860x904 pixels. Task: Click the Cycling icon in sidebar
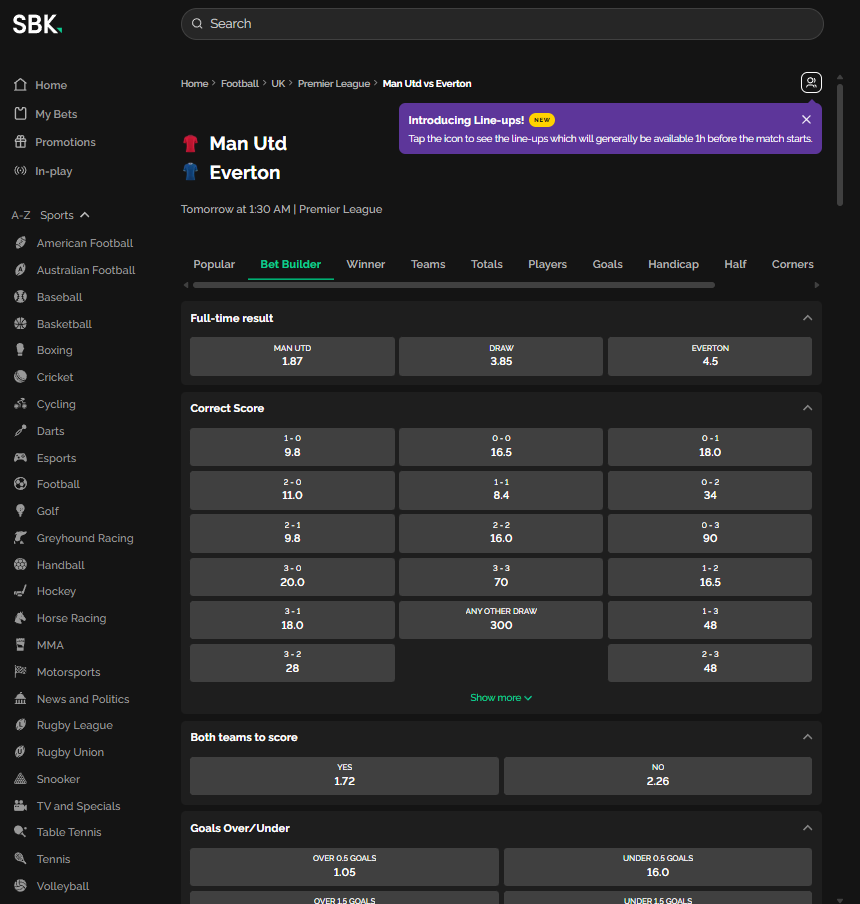tap(20, 404)
